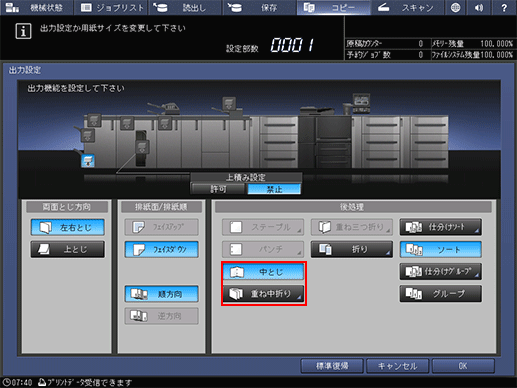Click the stack icon on 仕分けグループ

coord(414,272)
